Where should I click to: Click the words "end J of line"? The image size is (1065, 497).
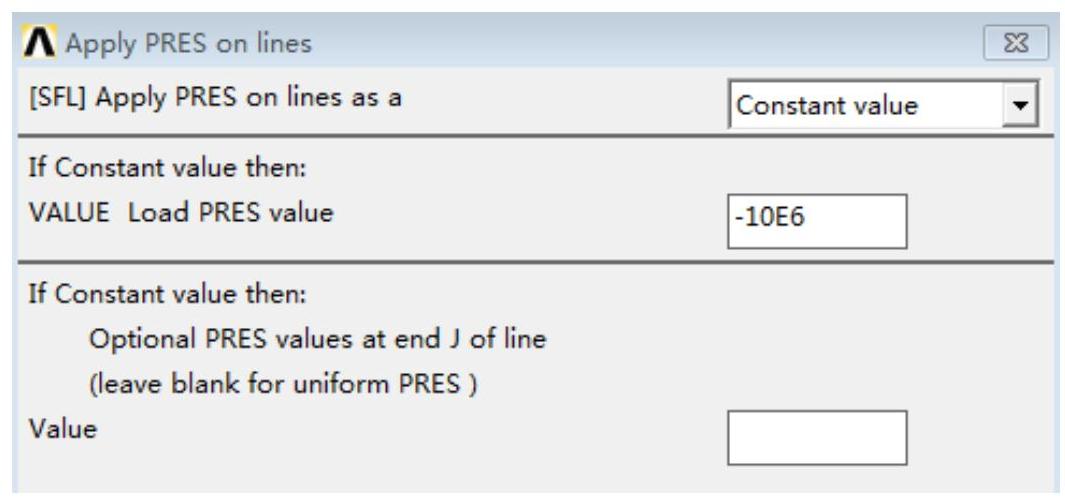click(491, 340)
